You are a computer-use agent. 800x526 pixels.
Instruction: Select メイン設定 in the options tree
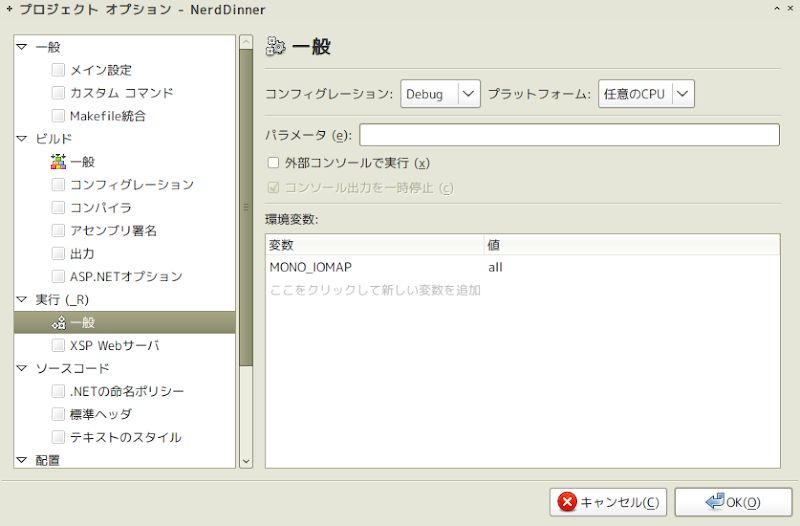pos(101,70)
